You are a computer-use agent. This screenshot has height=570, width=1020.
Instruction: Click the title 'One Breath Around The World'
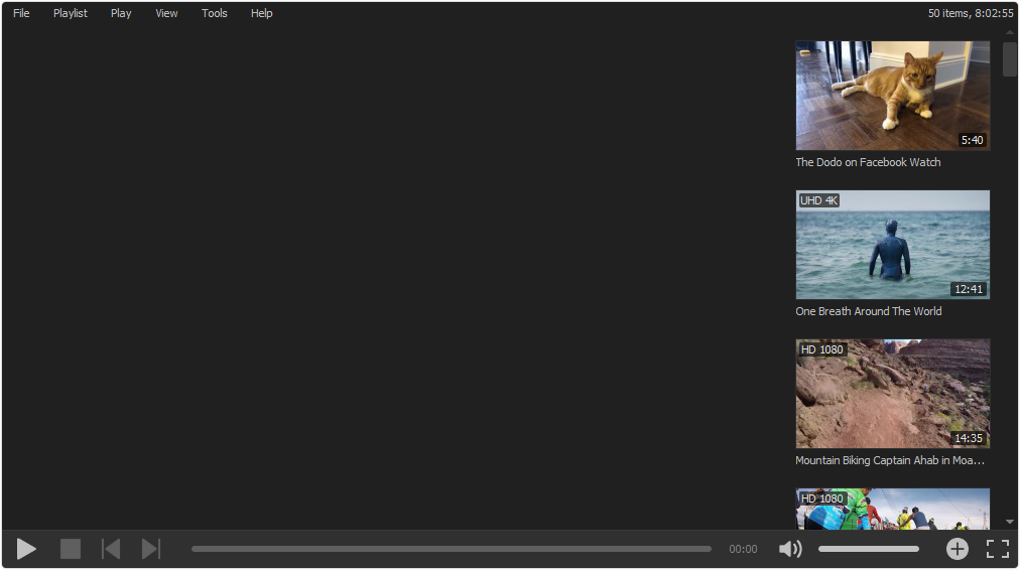(x=868, y=311)
